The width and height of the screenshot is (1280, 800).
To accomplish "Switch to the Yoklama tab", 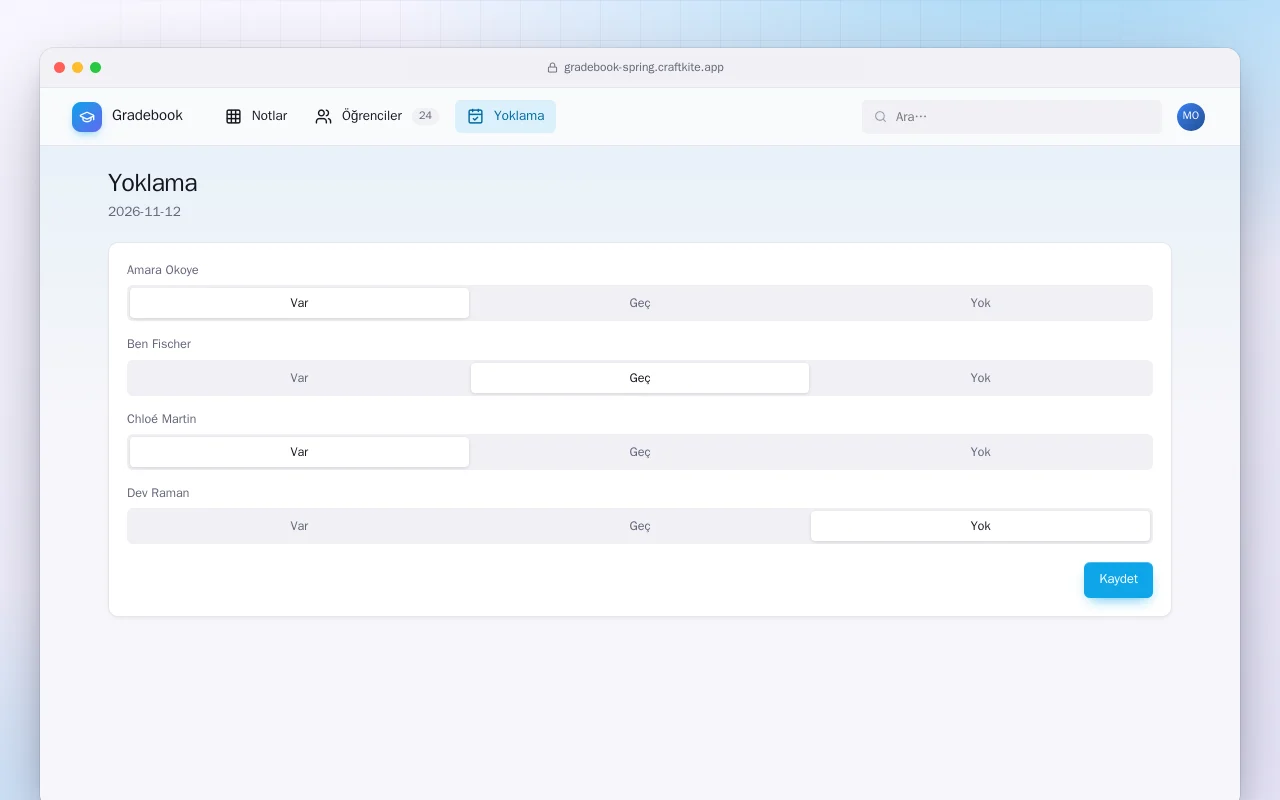I will 505,116.
